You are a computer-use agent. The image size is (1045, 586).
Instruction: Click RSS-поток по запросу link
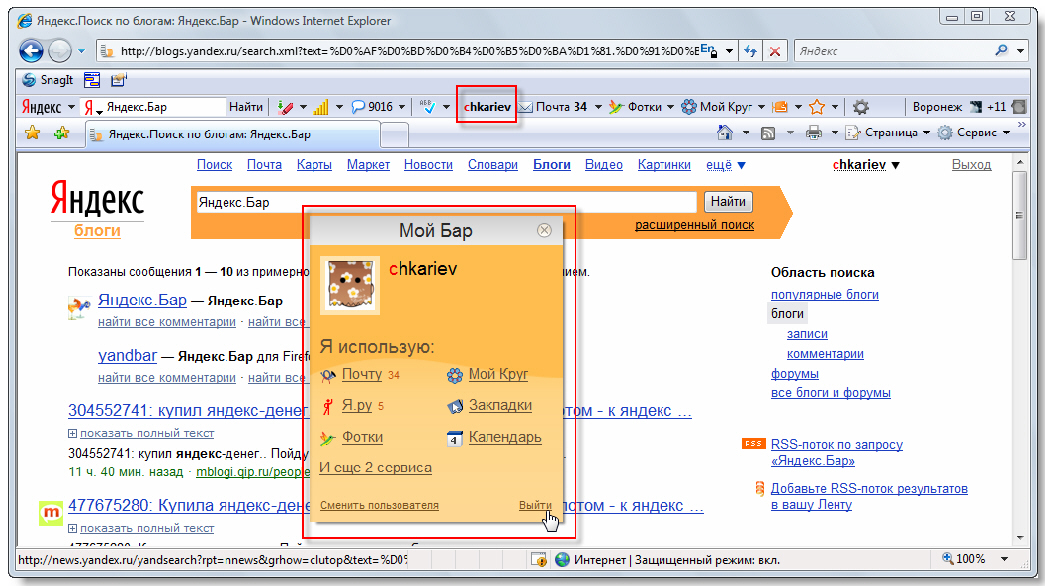(836, 453)
